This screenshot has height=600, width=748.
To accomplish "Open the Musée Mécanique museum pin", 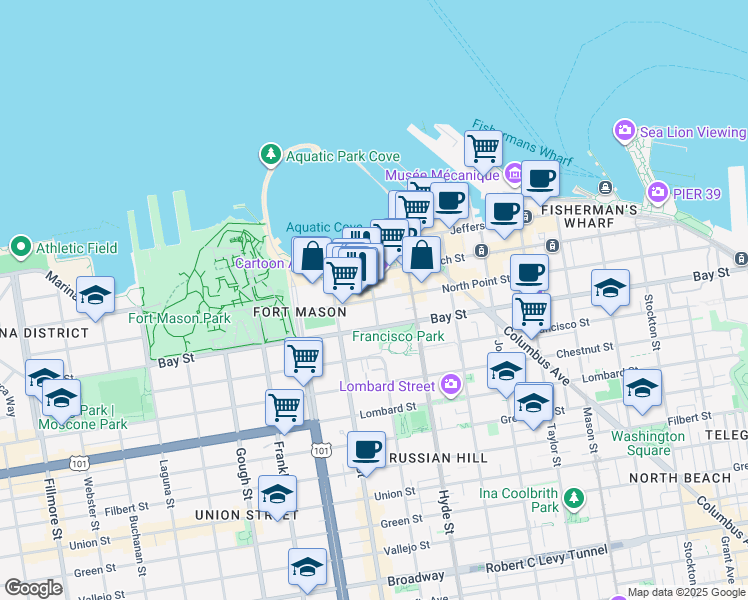I will (514, 174).
